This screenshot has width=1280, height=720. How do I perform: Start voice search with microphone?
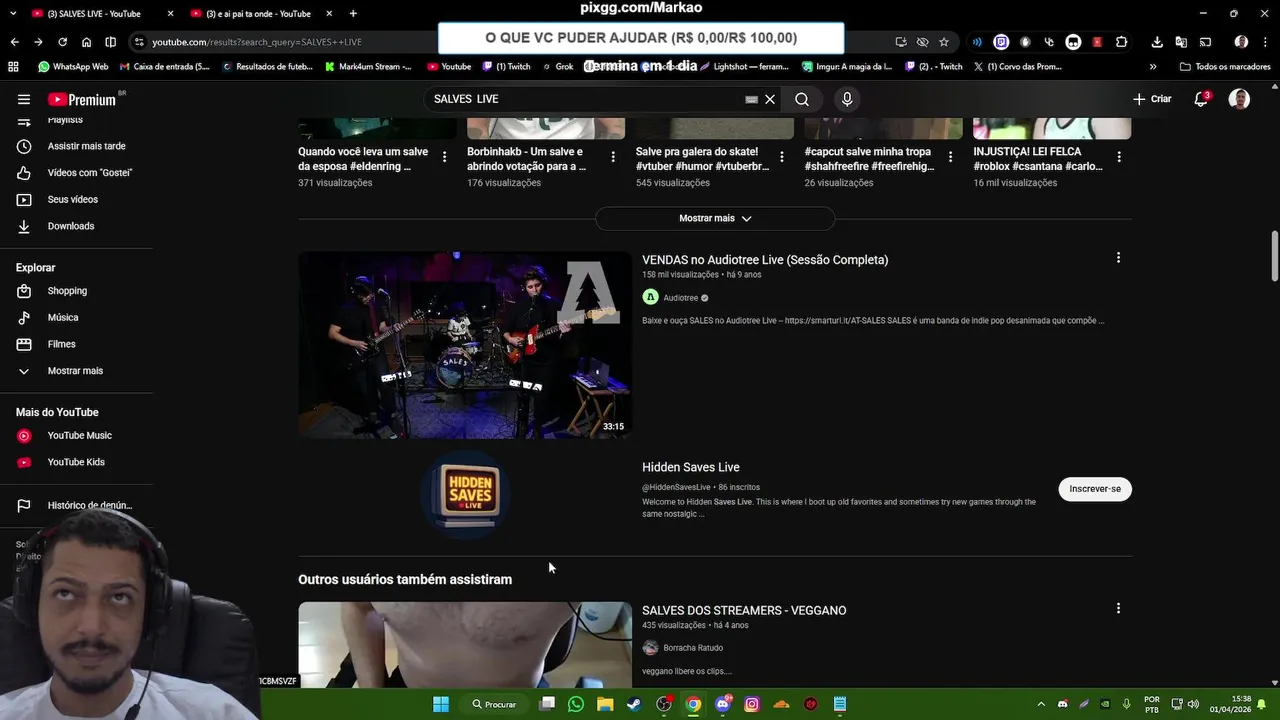click(847, 99)
